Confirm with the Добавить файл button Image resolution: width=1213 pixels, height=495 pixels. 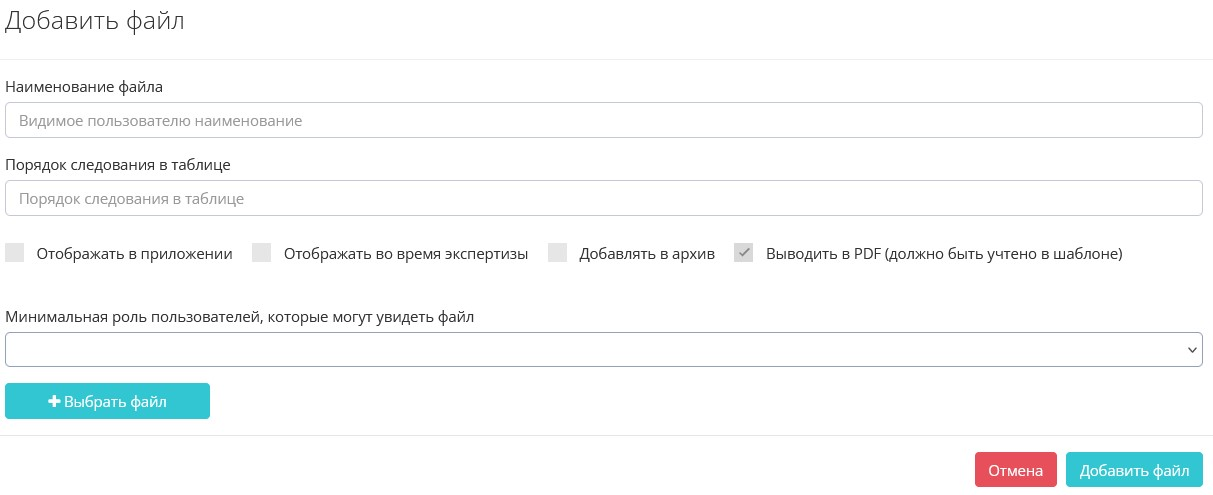click(1134, 470)
